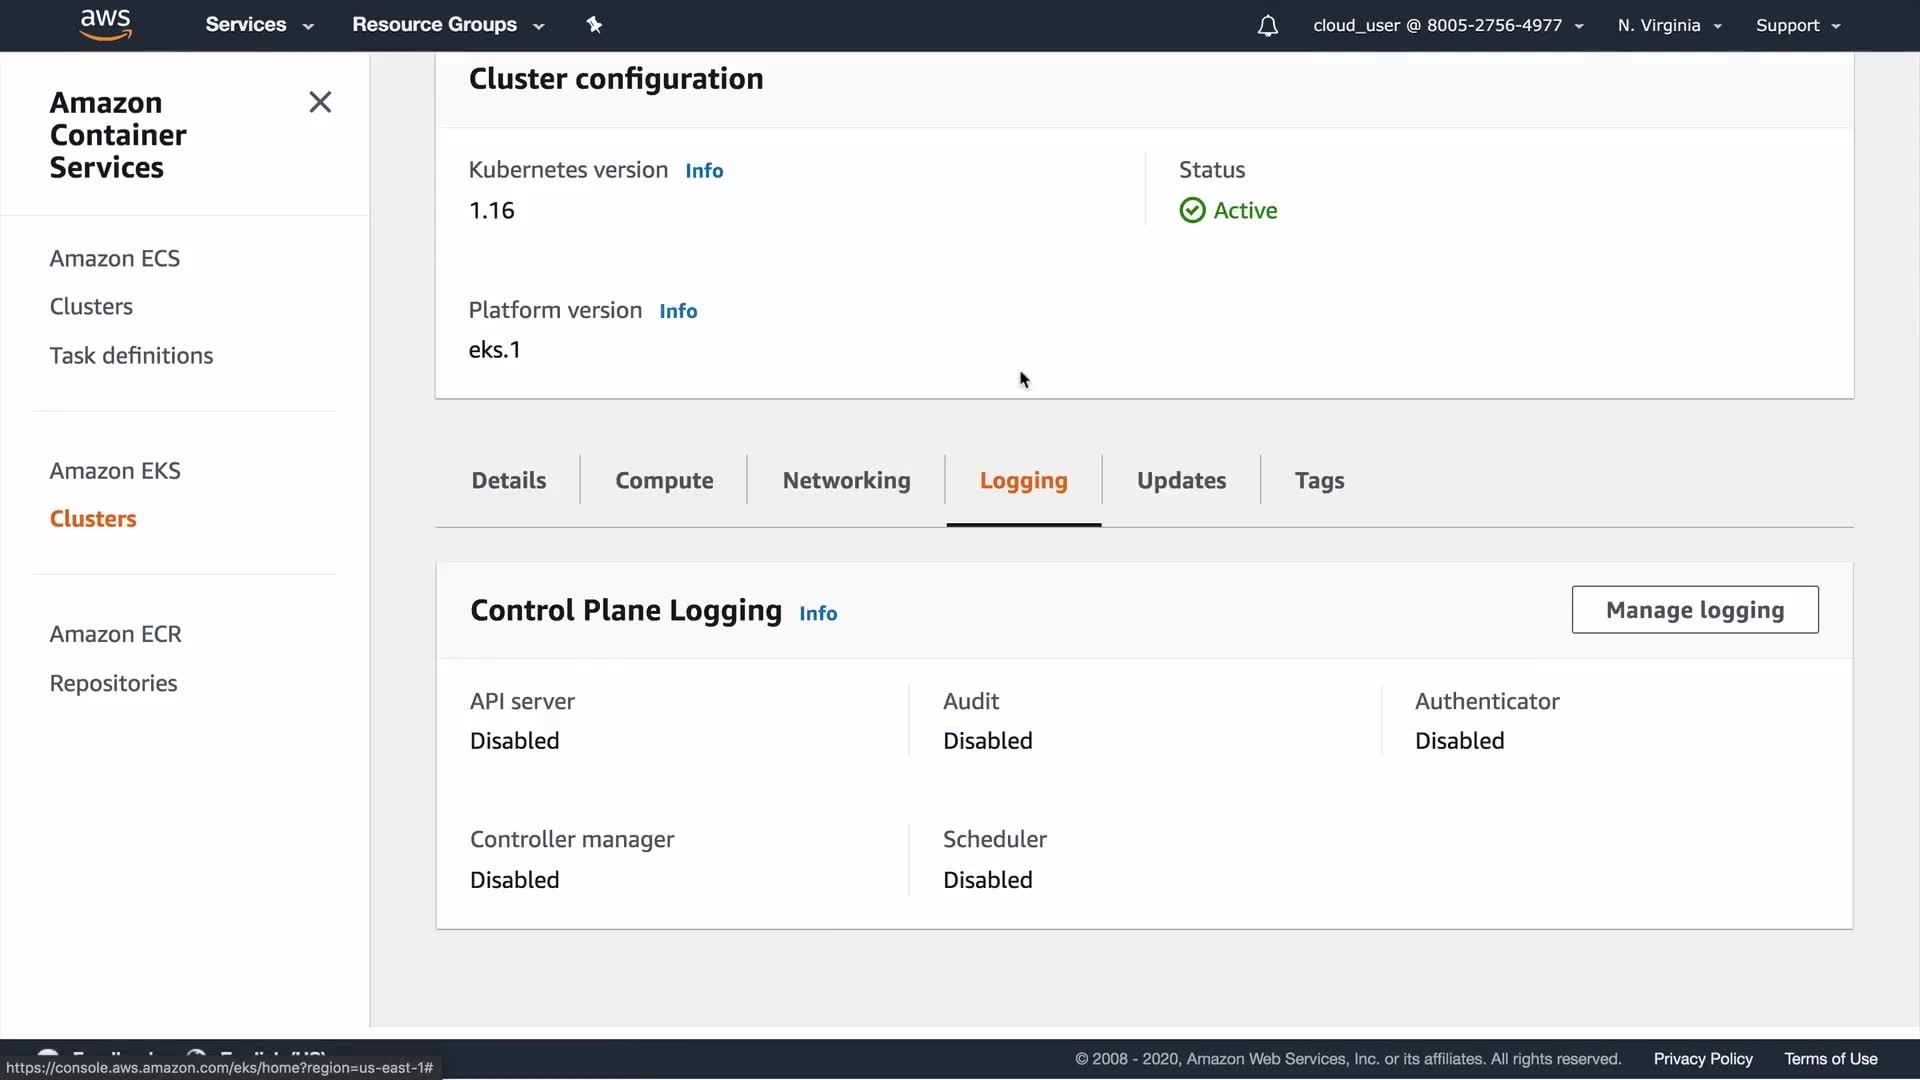
Task: Open the Support dropdown menu
Action: pyautogui.click(x=1797, y=26)
